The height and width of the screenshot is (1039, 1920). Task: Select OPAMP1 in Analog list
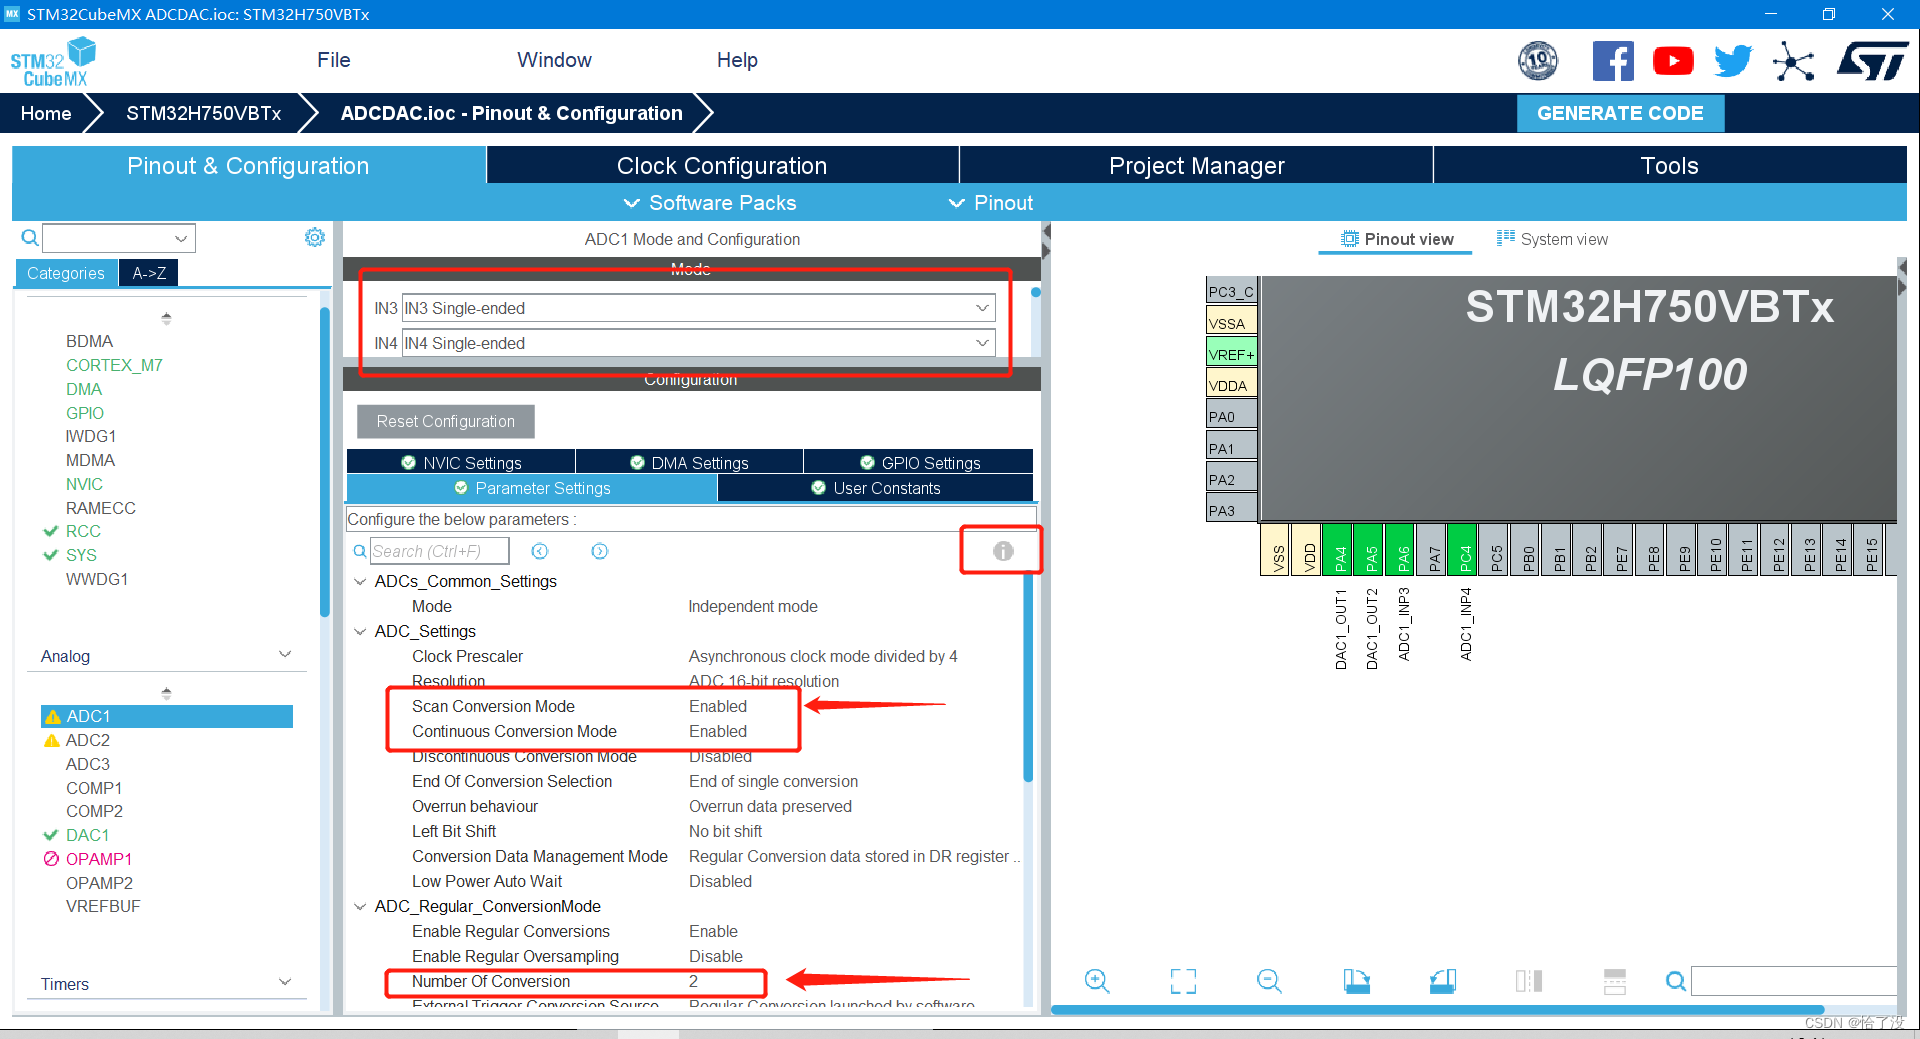point(99,859)
